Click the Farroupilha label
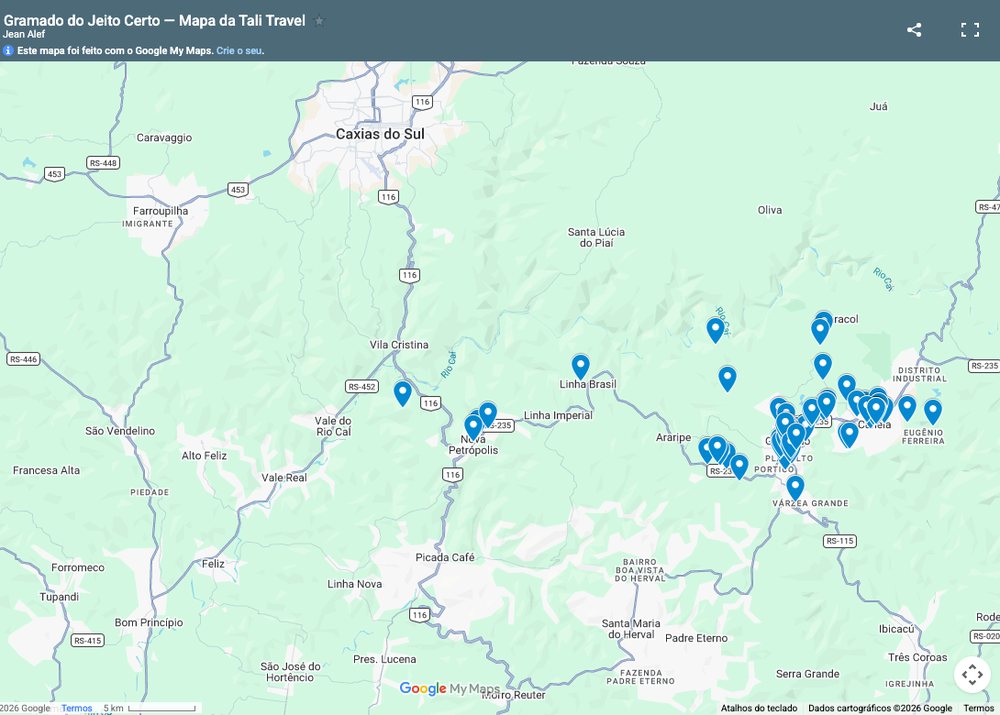The image size is (1000, 715). tap(161, 210)
